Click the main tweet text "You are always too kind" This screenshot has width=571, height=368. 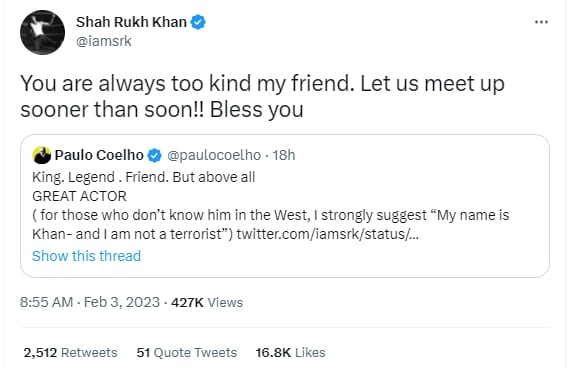point(135,84)
